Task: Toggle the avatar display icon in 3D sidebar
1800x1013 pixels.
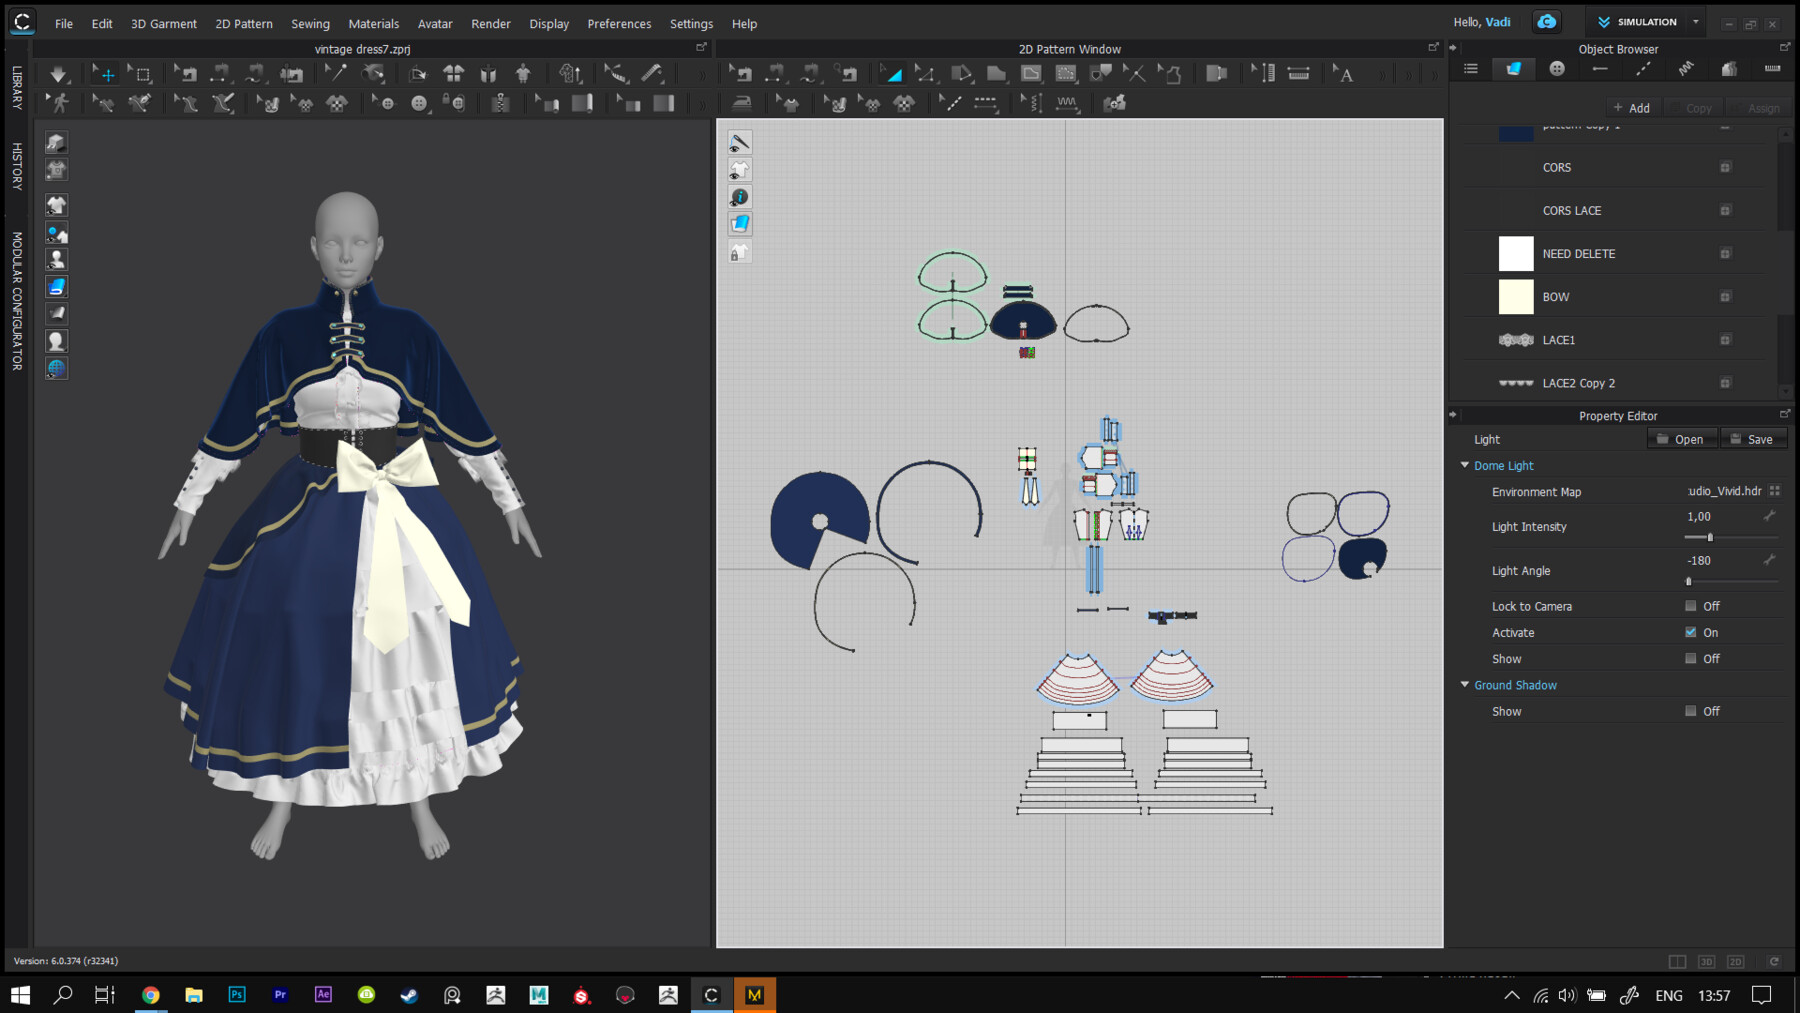Action: click(57, 260)
